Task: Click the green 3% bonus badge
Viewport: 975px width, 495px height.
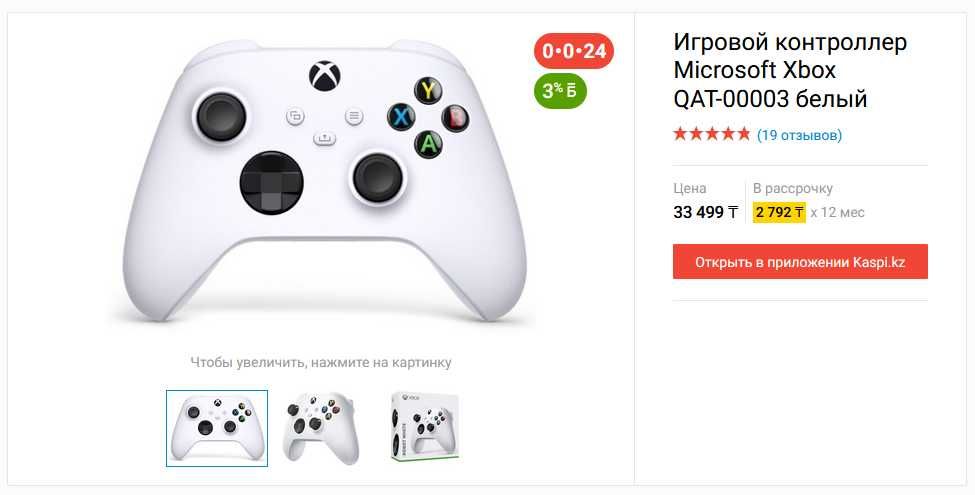Action: click(x=561, y=91)
